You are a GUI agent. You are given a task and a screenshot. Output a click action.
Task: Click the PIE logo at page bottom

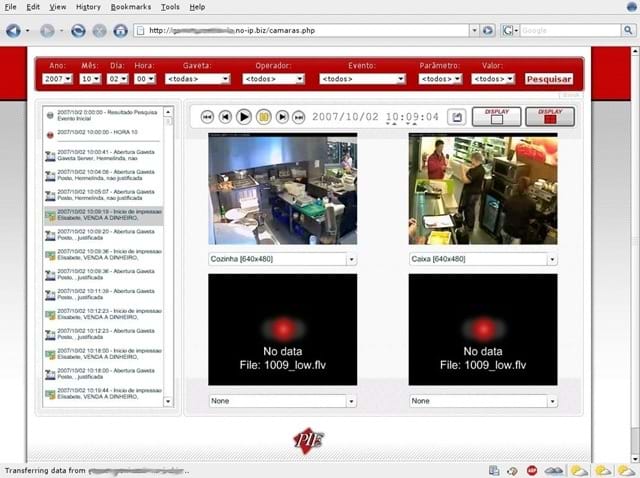coord(309,440)
